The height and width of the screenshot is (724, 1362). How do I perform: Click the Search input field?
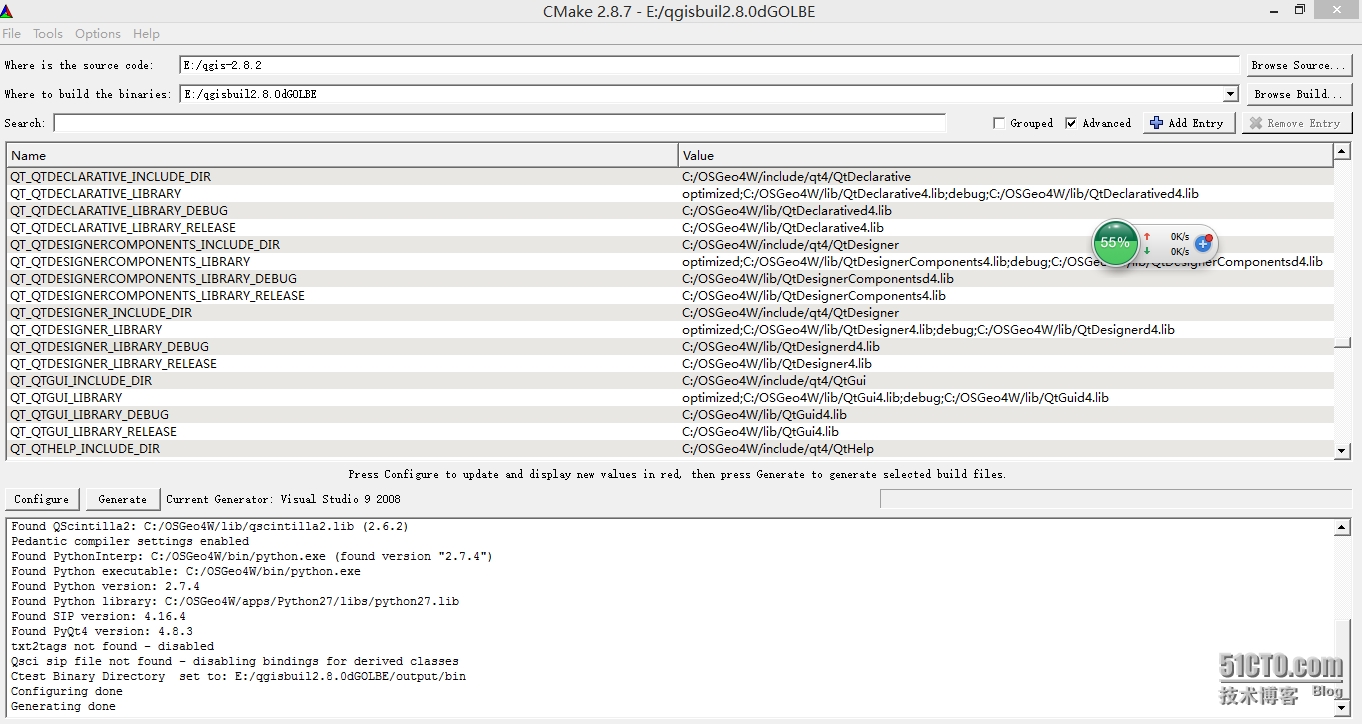tap(499, 123)
